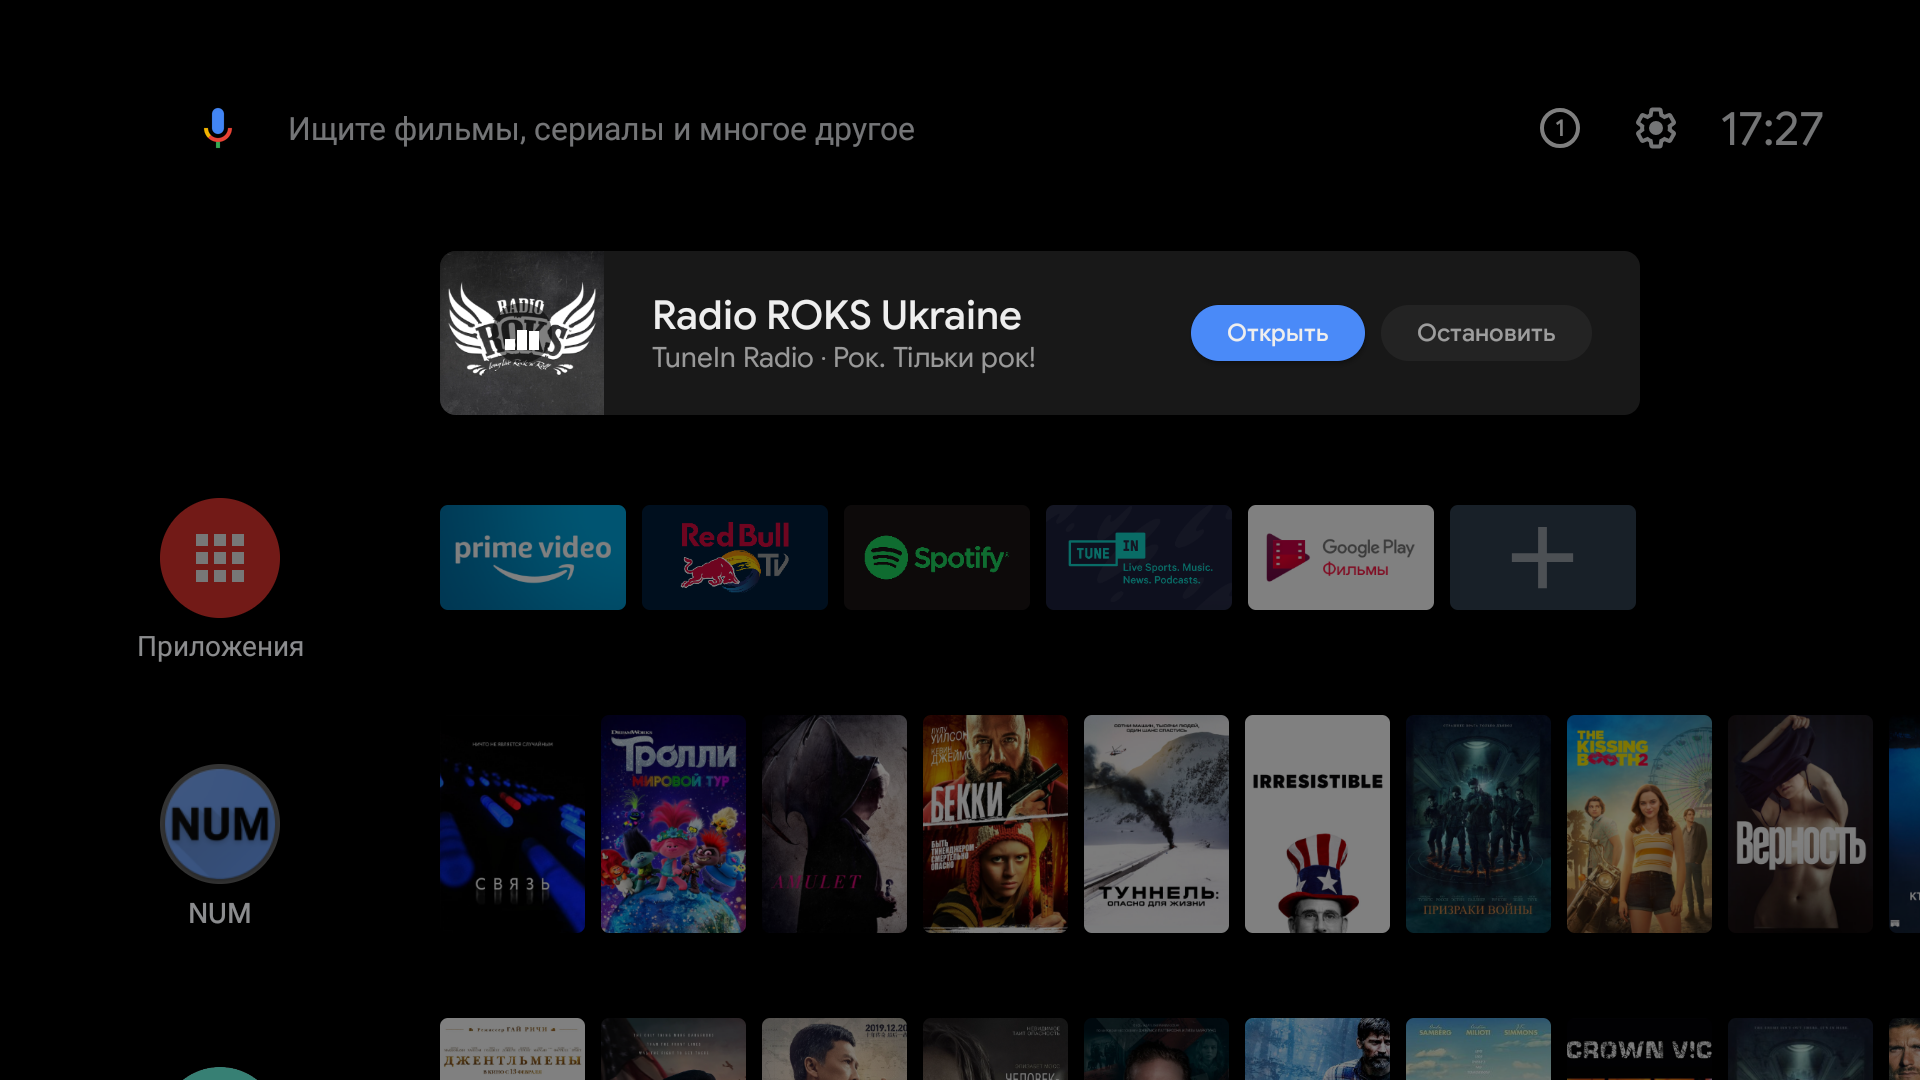
Task: Choose the Туннель movie poster
Action: [1156, 824]
